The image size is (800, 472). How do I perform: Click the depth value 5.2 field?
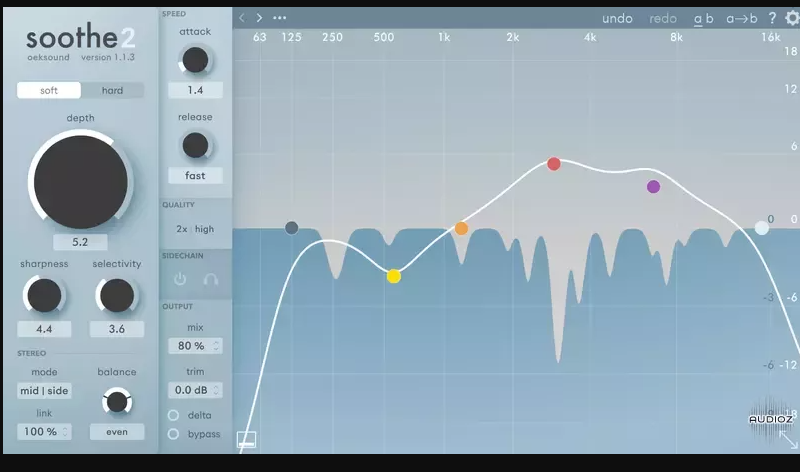point(80,242)
